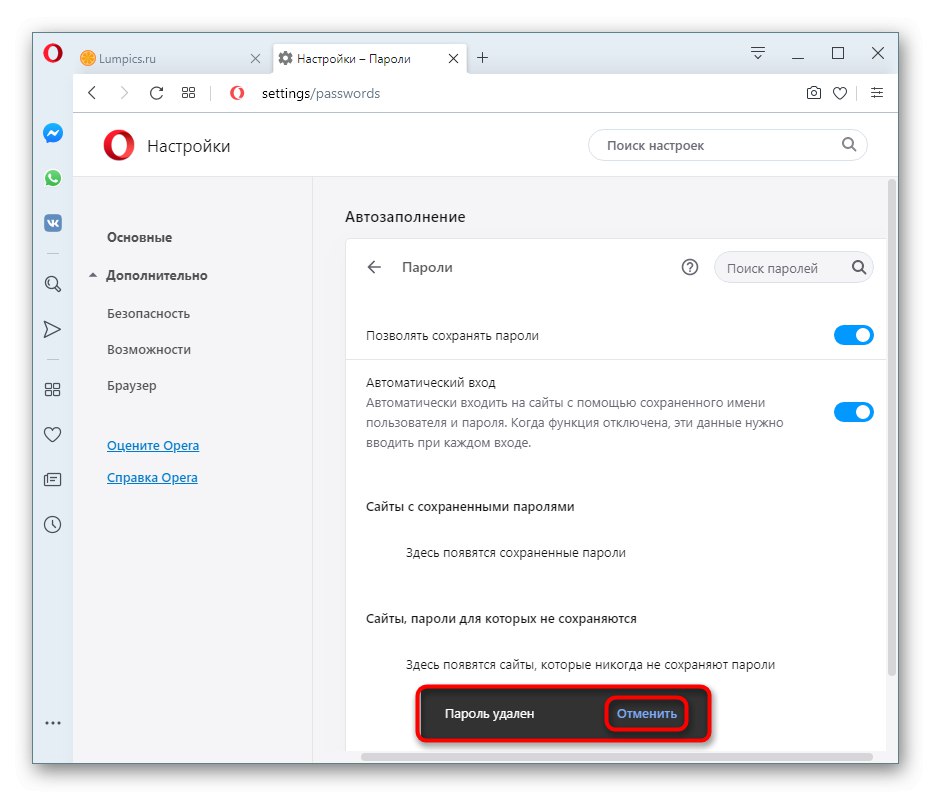
Task: Click Сайты, пароли для которых не сохраняются
Action: [501, 619]
